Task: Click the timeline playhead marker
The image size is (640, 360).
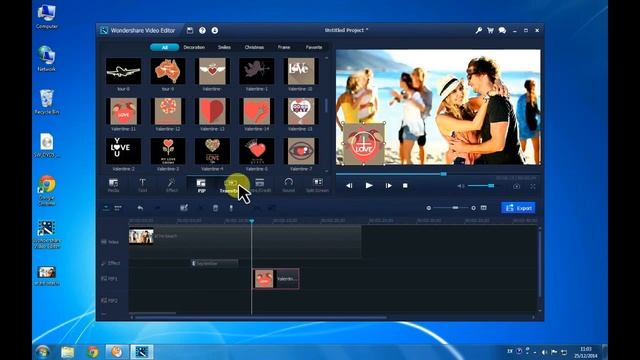Action: pyautogui.click(x=252, y=221)
